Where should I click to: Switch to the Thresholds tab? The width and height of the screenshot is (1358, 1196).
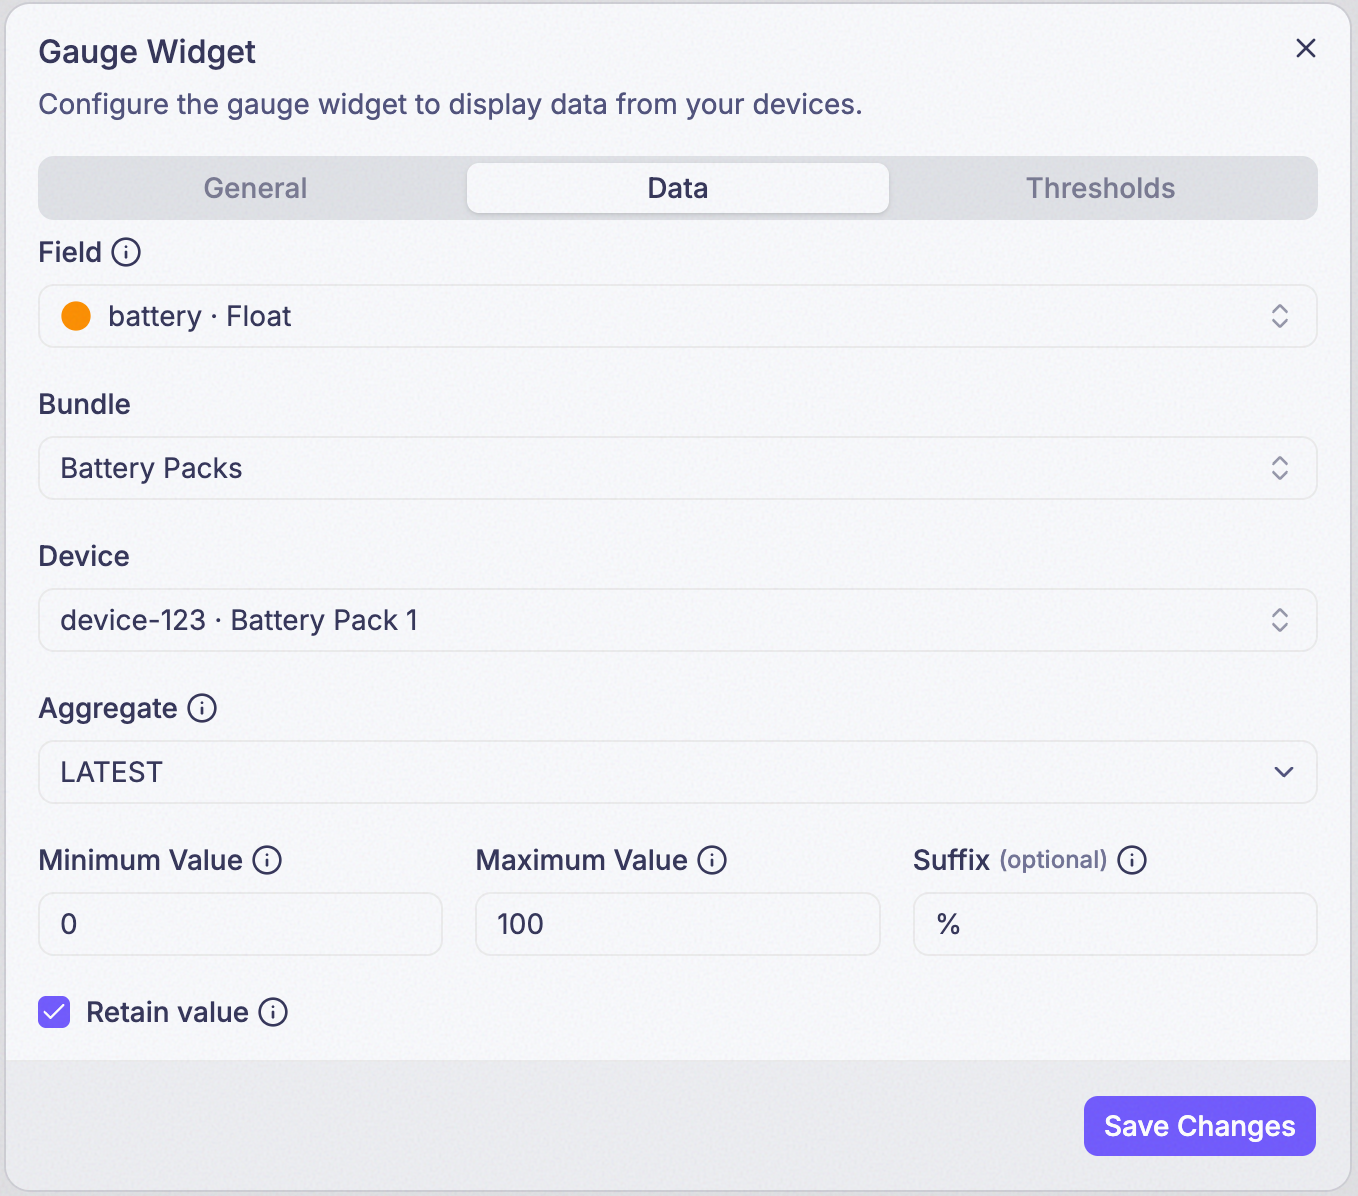1101,188
